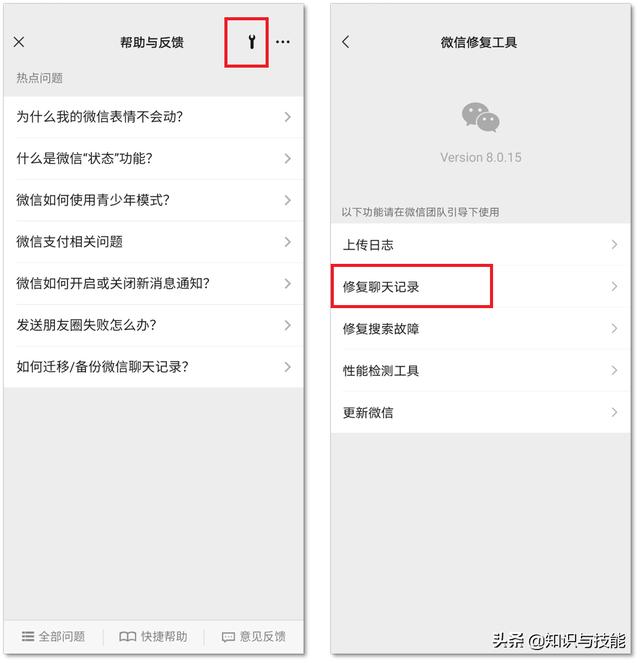Expand 微信支付相关问题 chevron arrow

(287, 242)
